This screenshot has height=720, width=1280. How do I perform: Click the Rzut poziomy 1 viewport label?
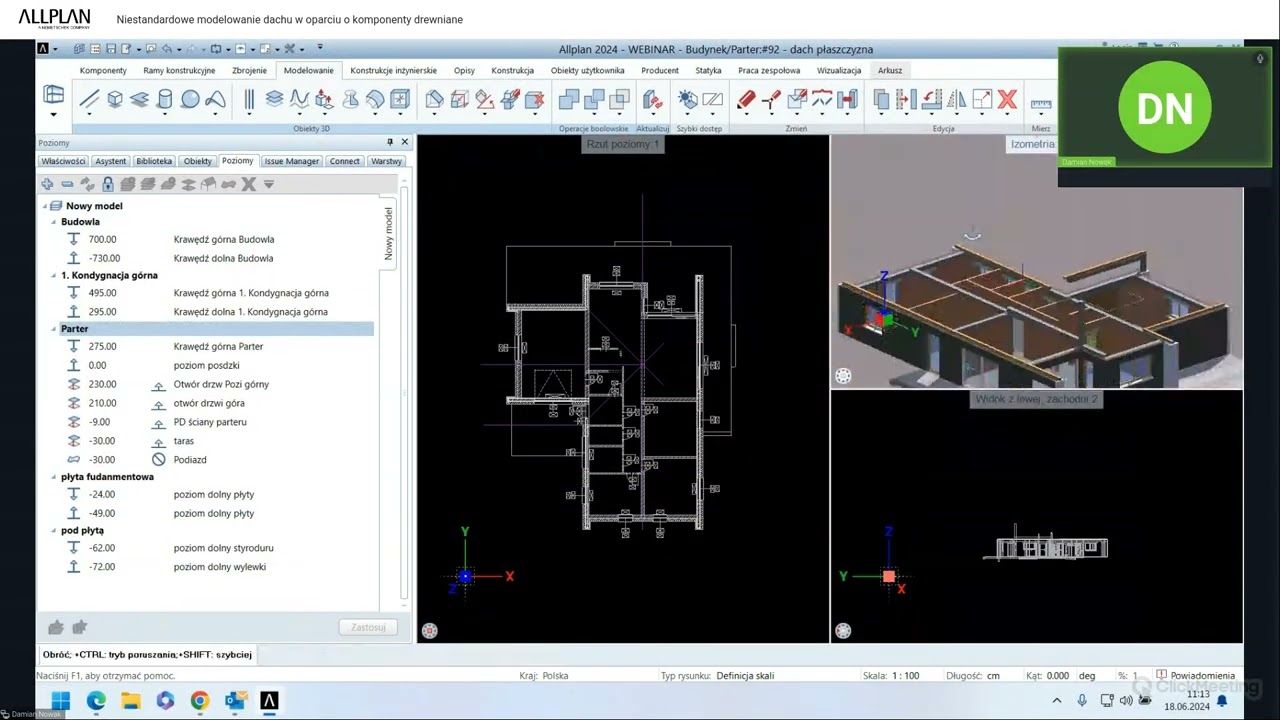[x=622, y=144]
